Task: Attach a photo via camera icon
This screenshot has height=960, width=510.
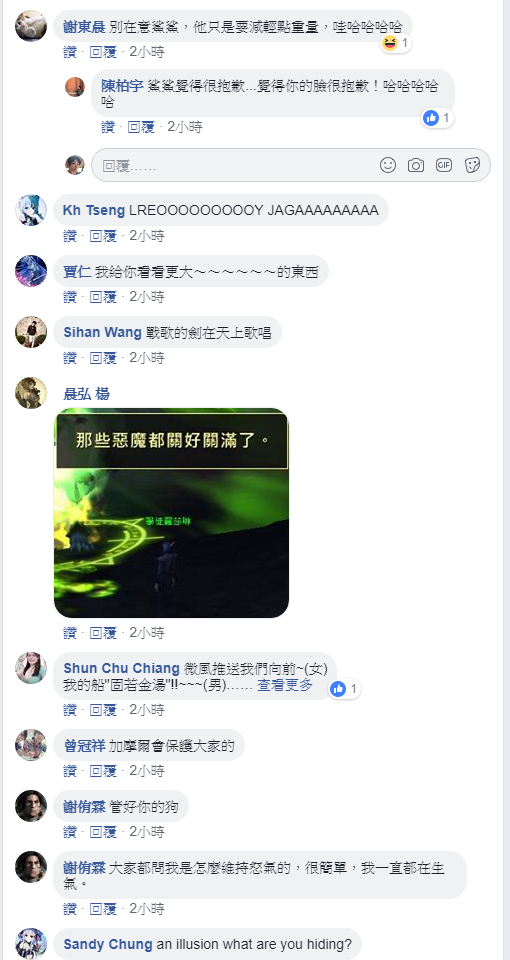Action: [416, 165]
